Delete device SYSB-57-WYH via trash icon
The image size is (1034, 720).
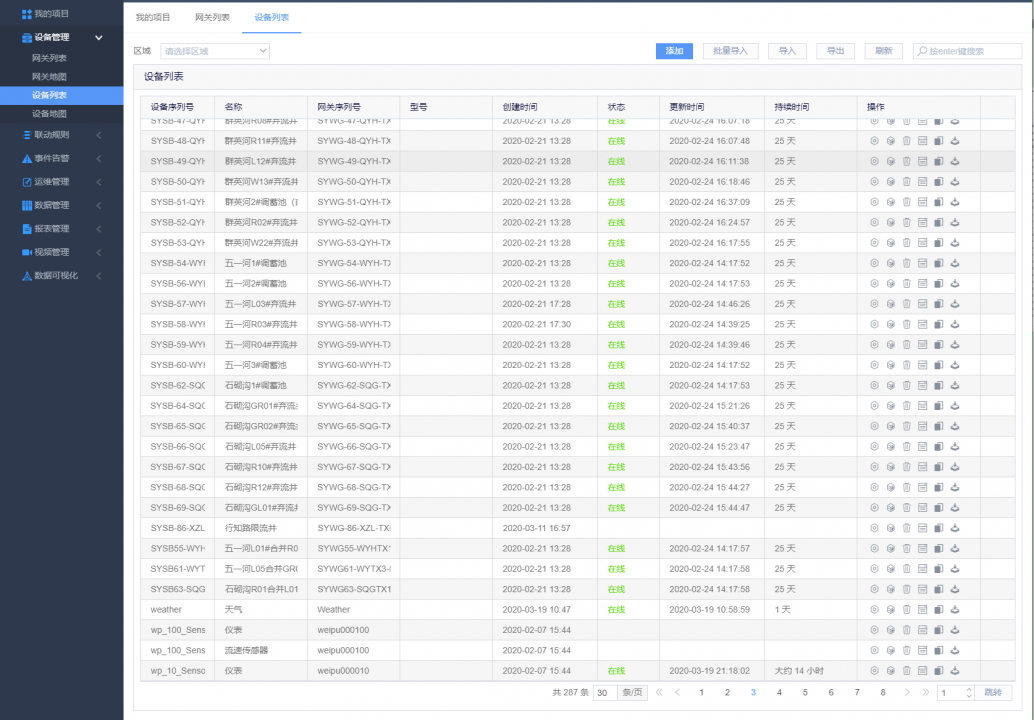coord(907,304)
